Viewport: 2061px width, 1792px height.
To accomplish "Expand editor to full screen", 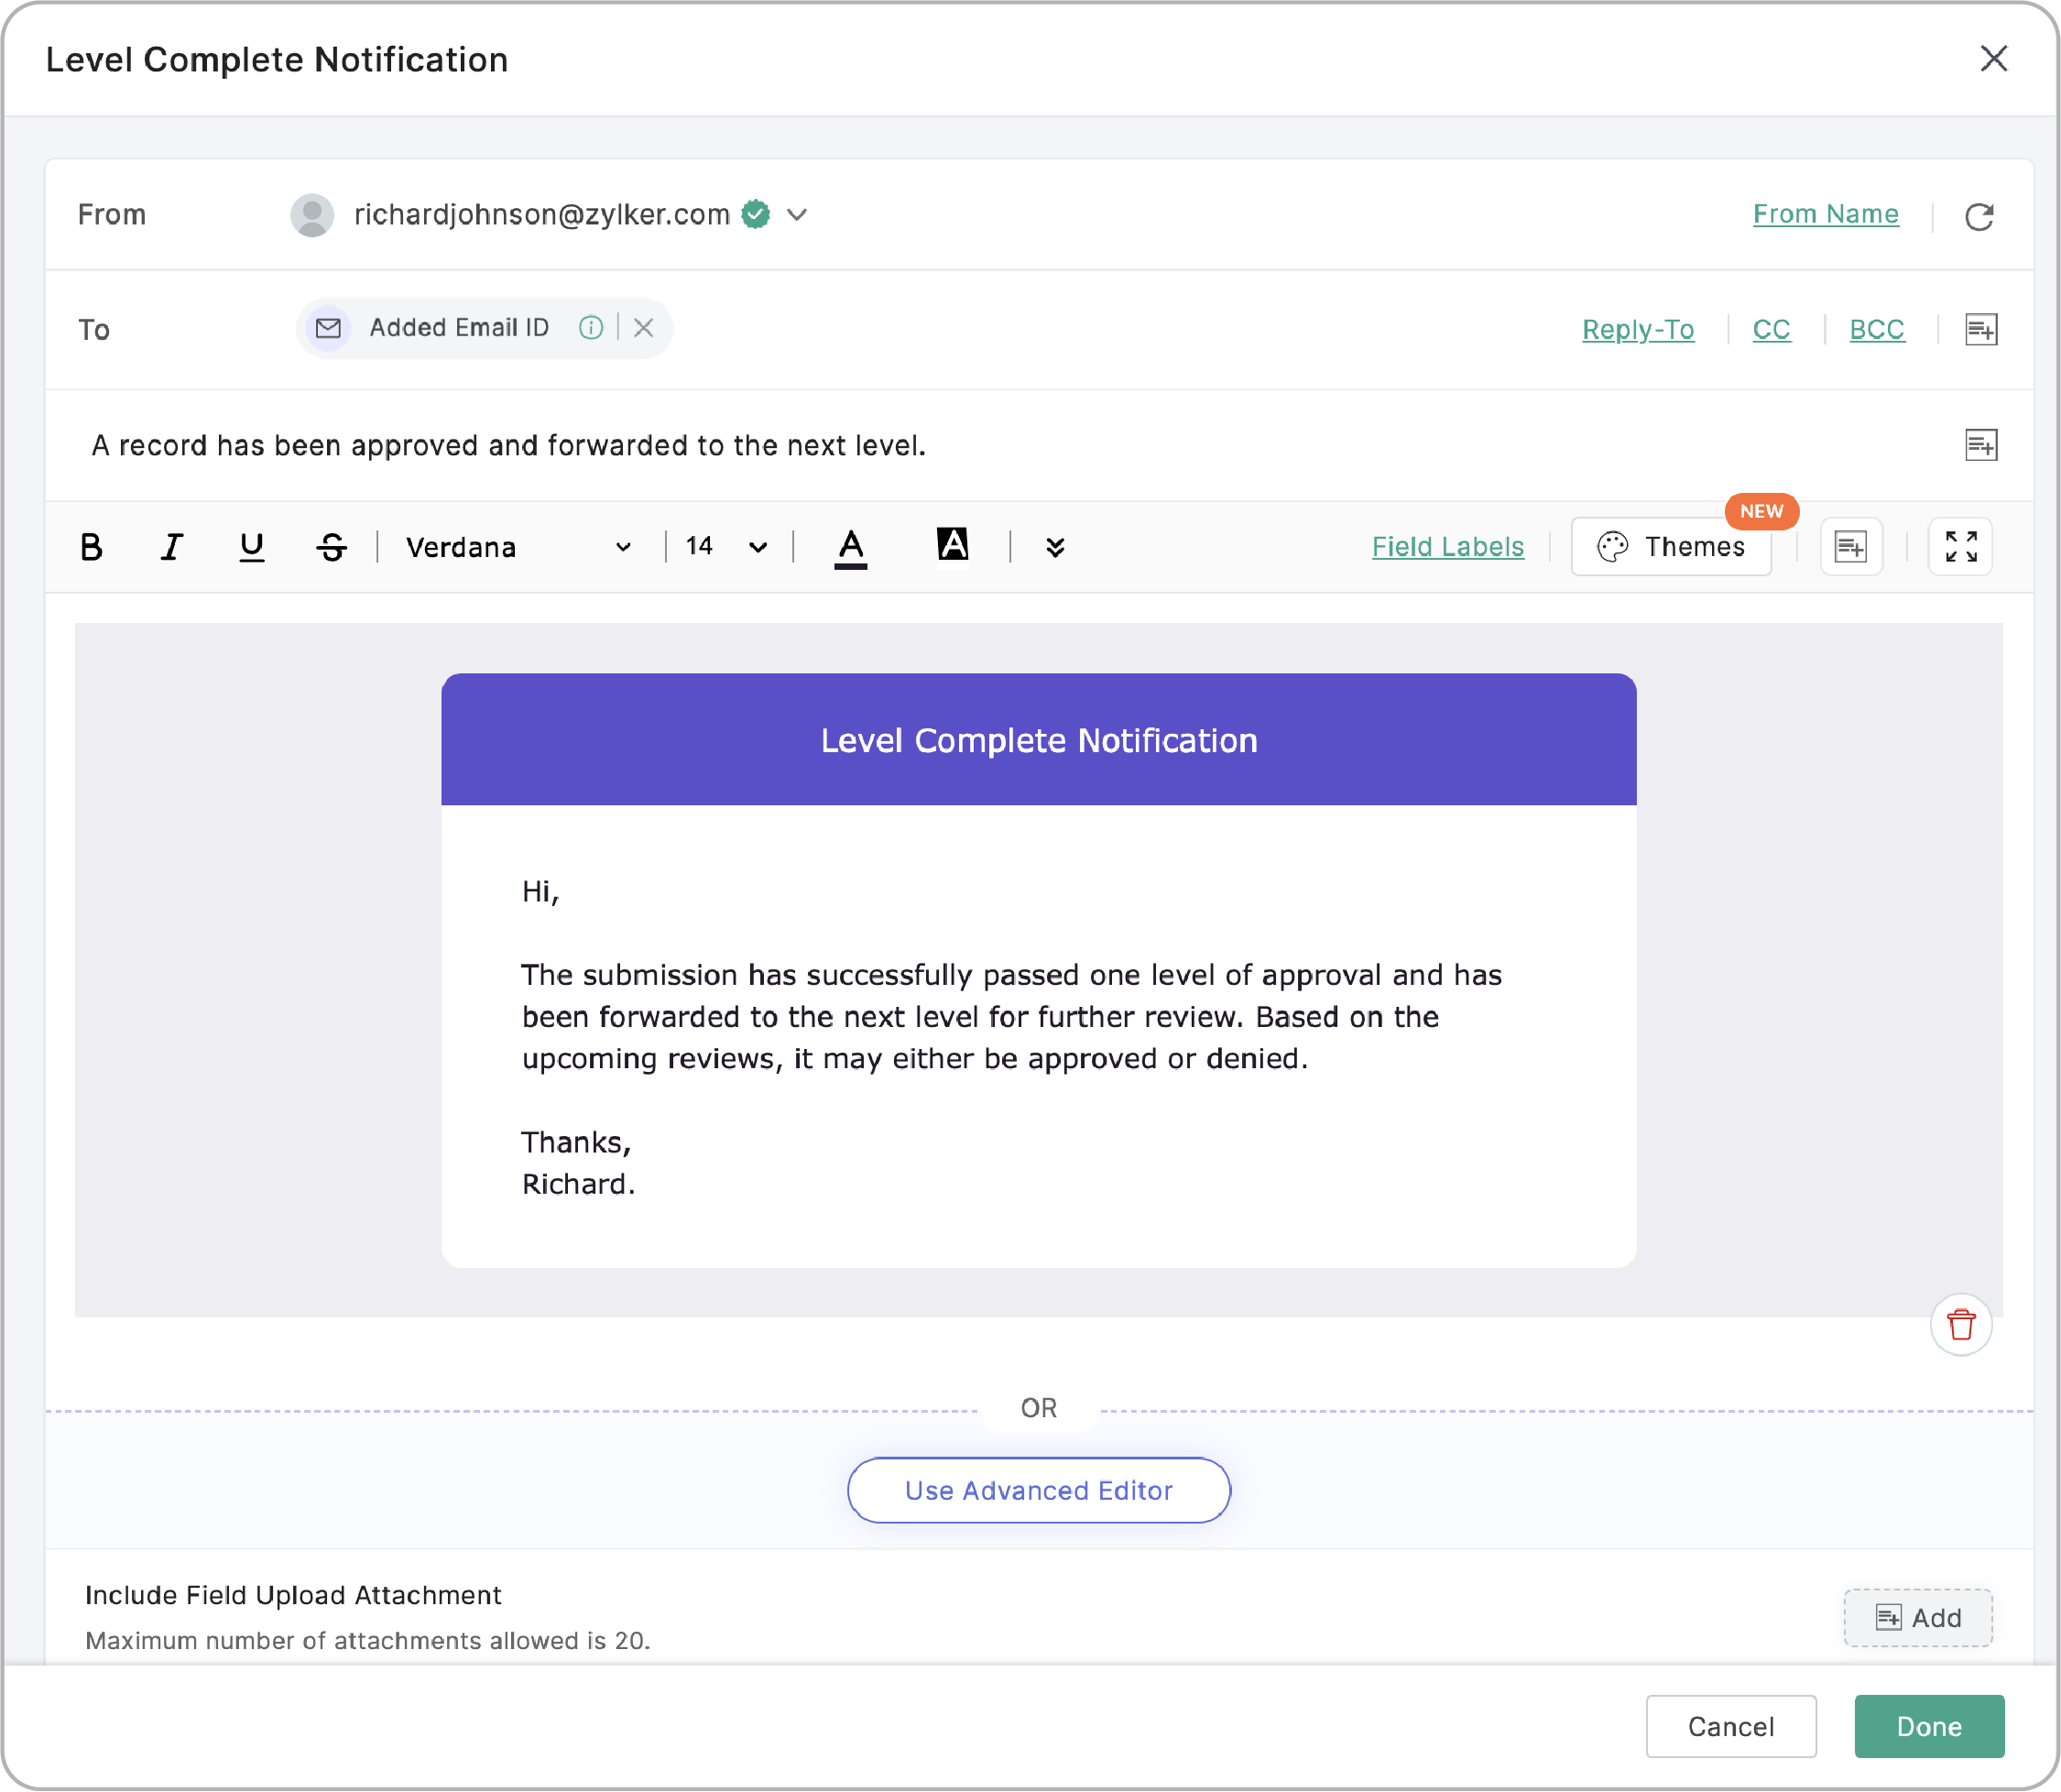I will click(x=1960, y=547).
